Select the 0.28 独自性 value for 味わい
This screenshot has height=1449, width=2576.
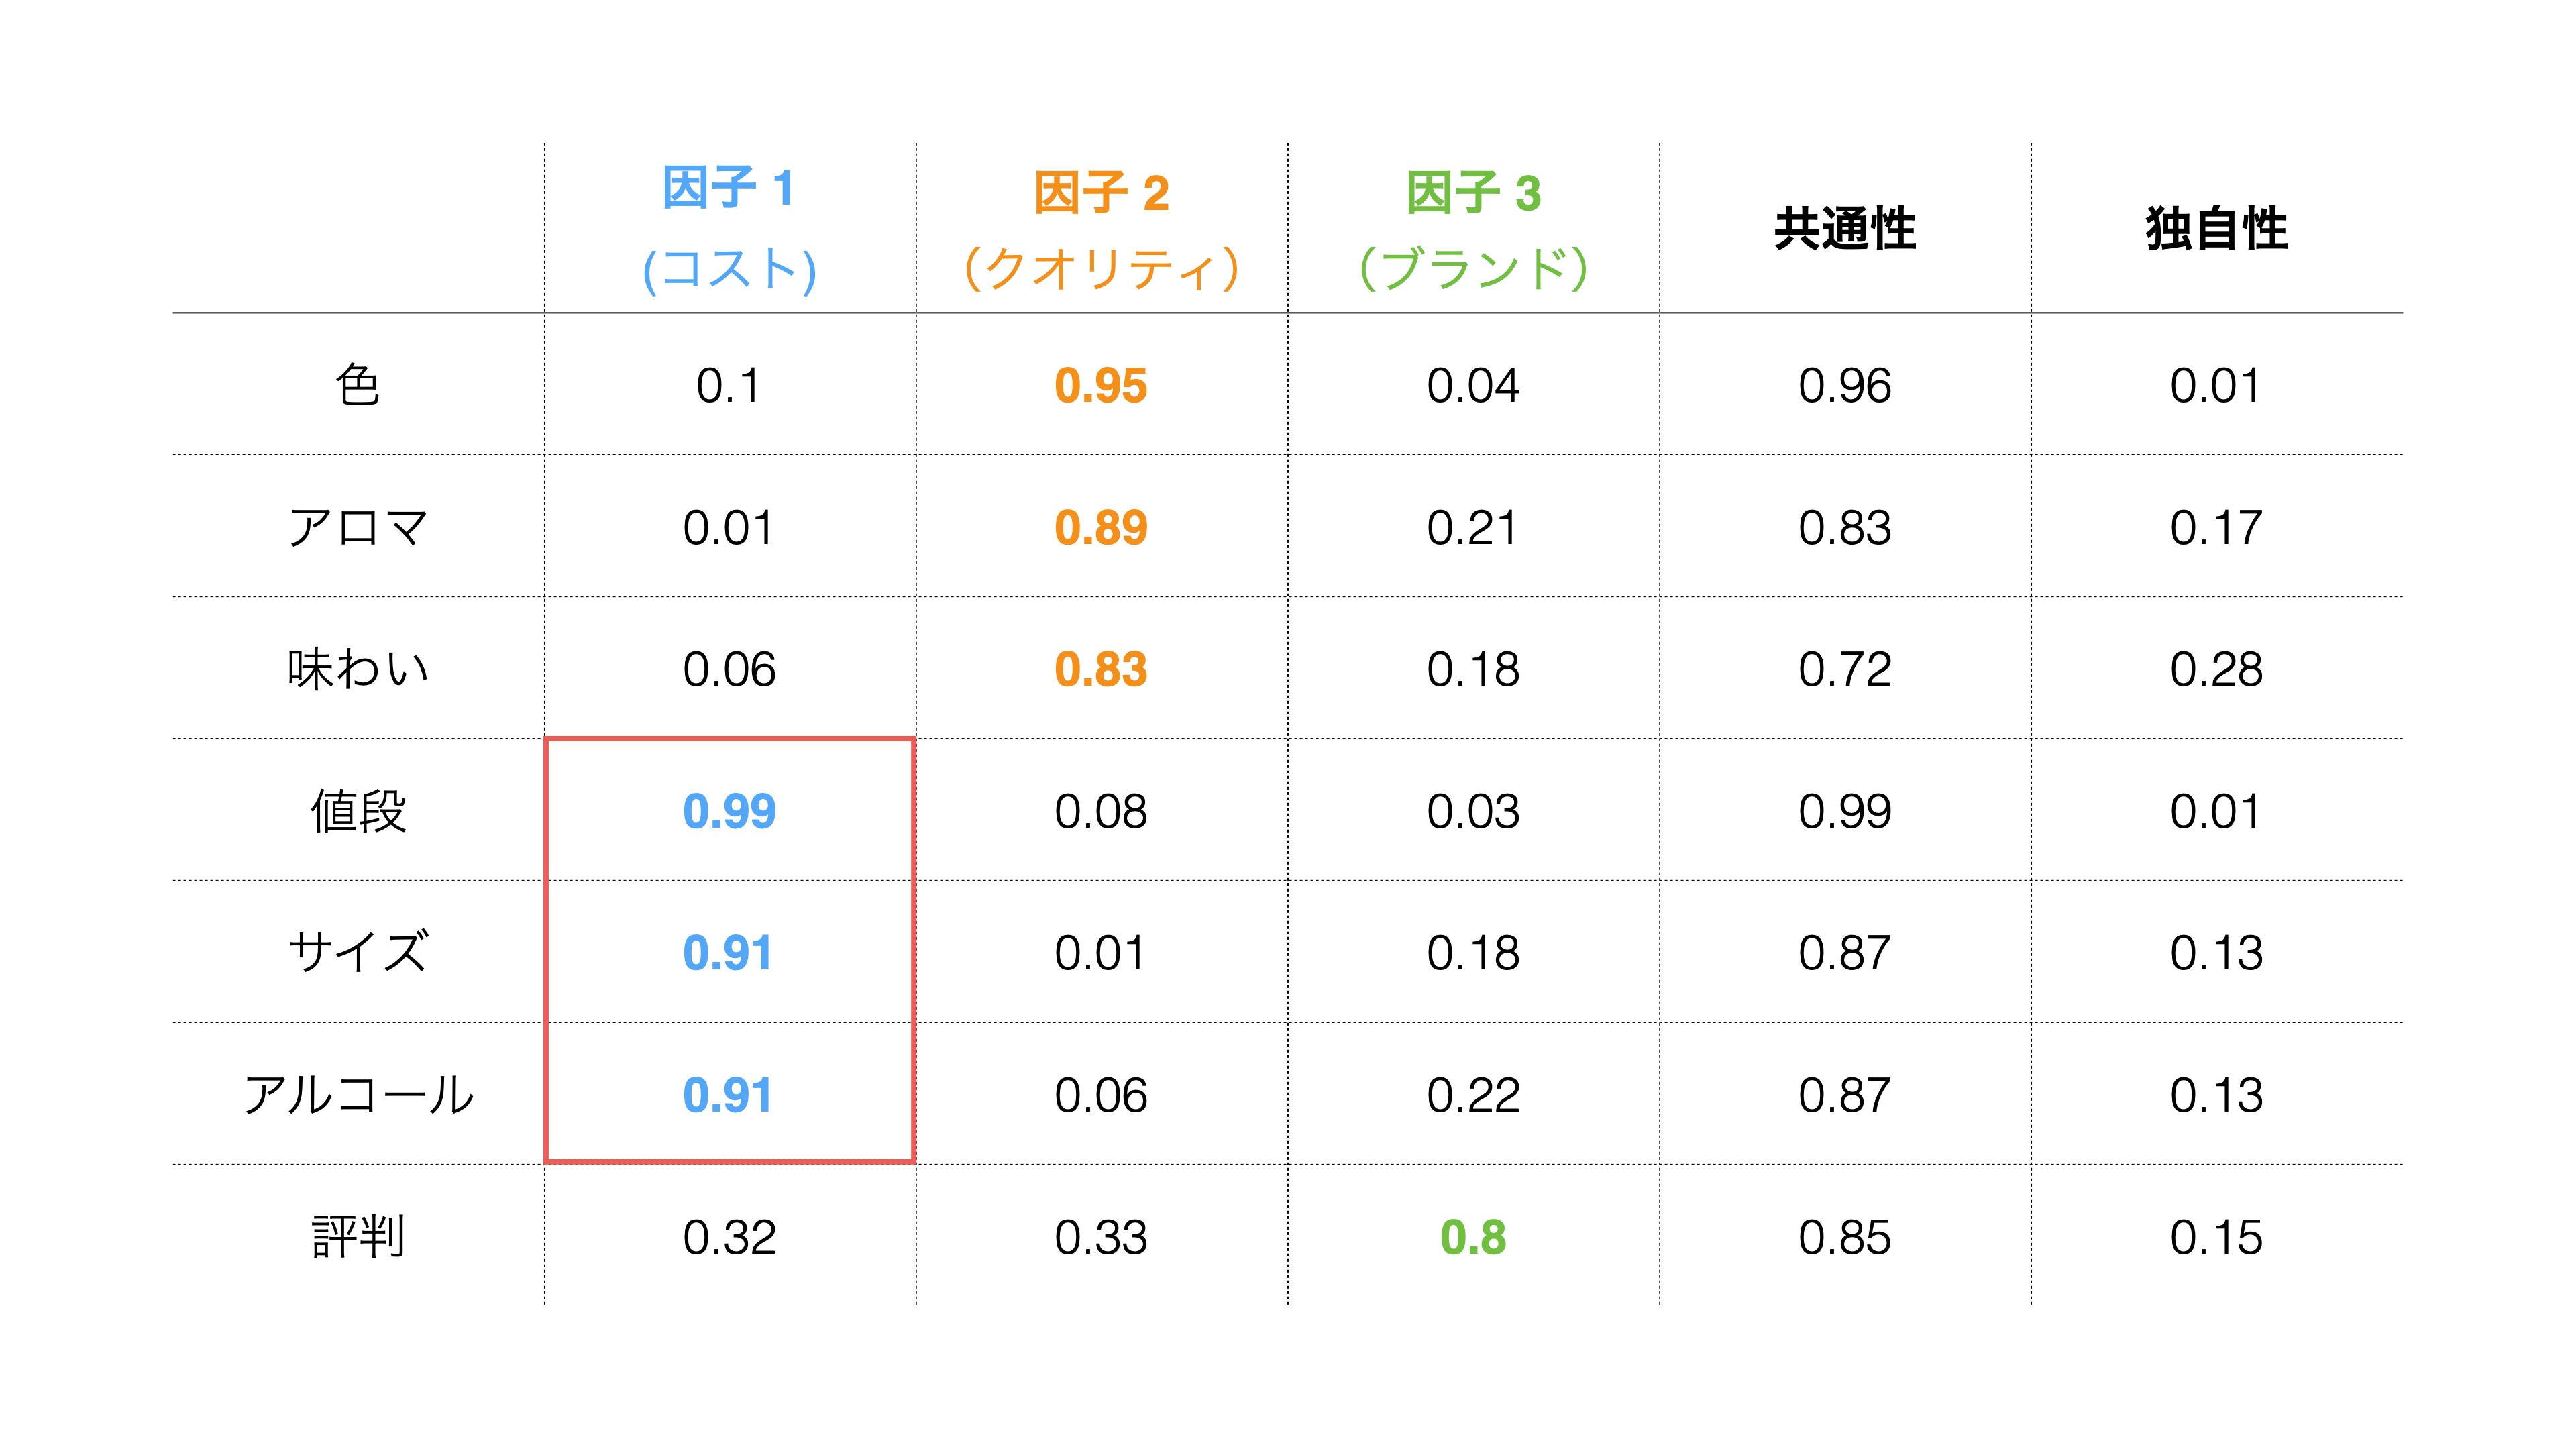2216,670
